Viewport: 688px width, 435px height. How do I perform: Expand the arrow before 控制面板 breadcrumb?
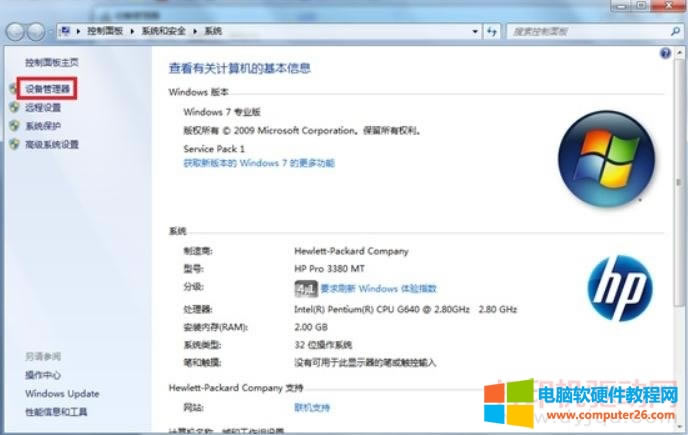[78, 31]
